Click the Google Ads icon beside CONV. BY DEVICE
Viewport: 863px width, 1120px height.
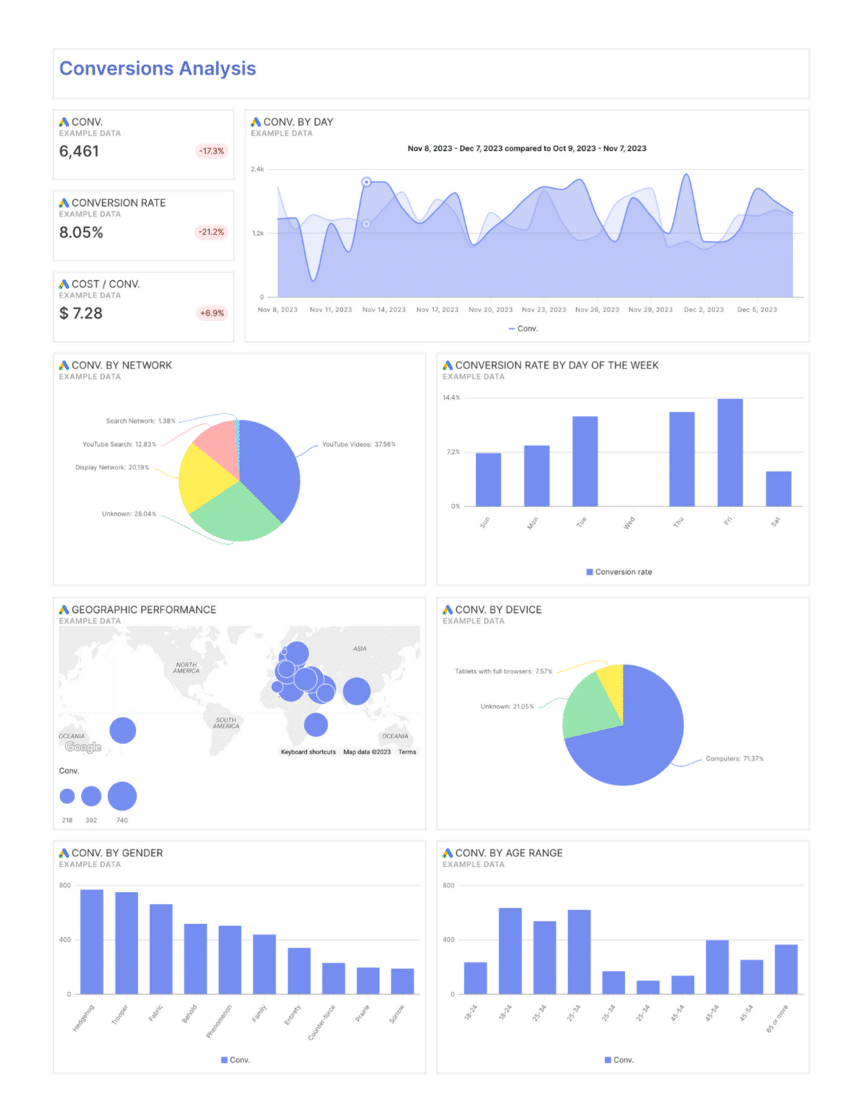pos(447,609)
